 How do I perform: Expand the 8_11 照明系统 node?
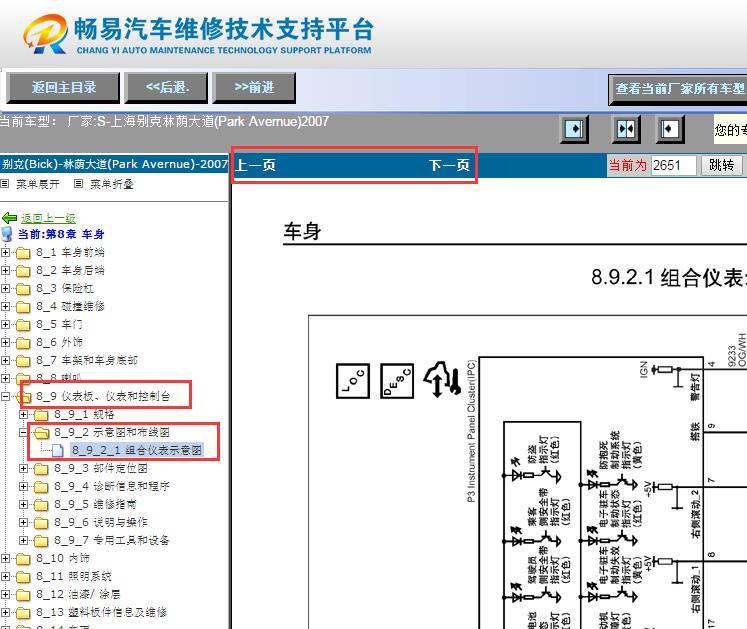click(x=5, y=577)
